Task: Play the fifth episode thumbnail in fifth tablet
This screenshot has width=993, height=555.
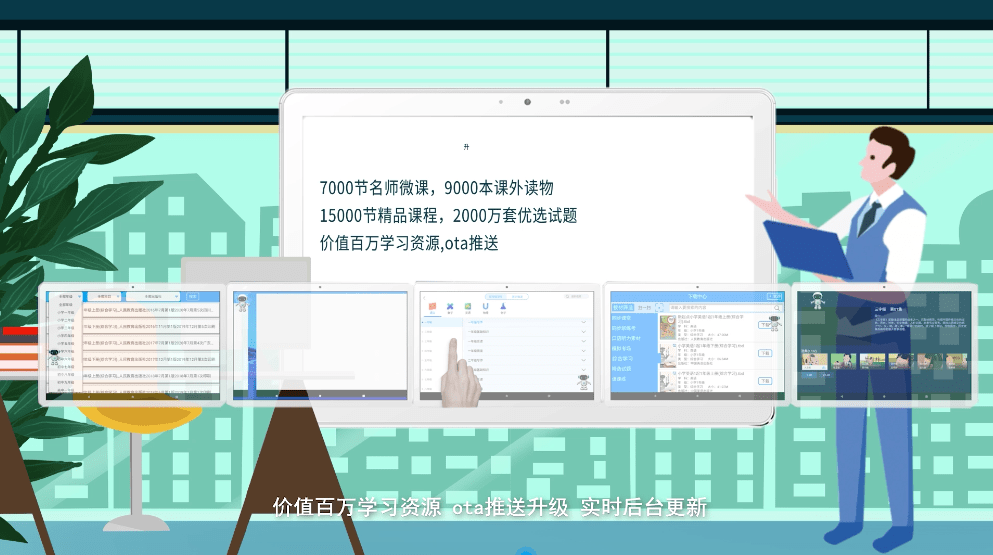Action: click(930, 361)
